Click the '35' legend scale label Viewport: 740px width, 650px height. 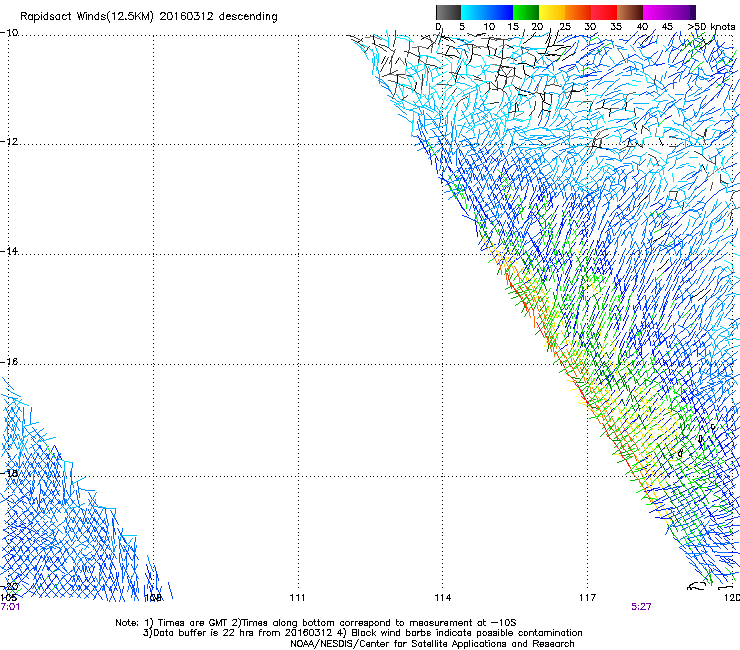click(616, 27)
